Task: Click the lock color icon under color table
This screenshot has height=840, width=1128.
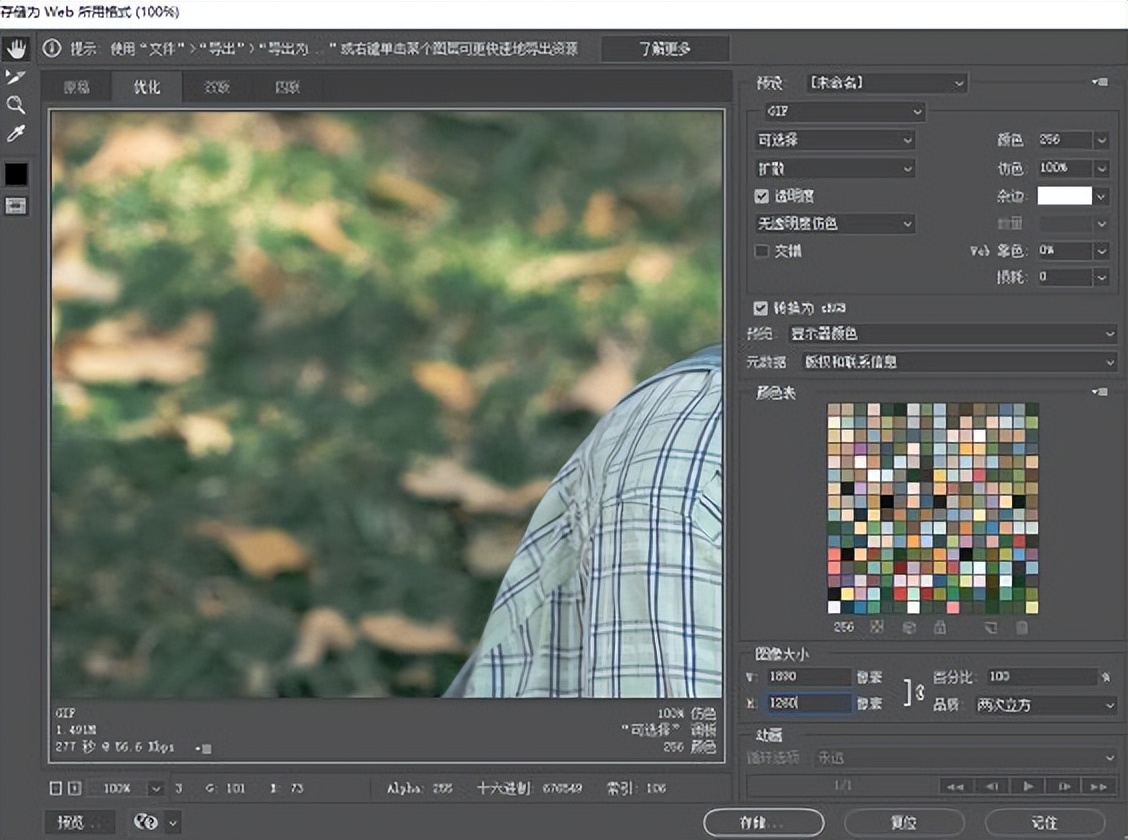Action: coord(939,628)
